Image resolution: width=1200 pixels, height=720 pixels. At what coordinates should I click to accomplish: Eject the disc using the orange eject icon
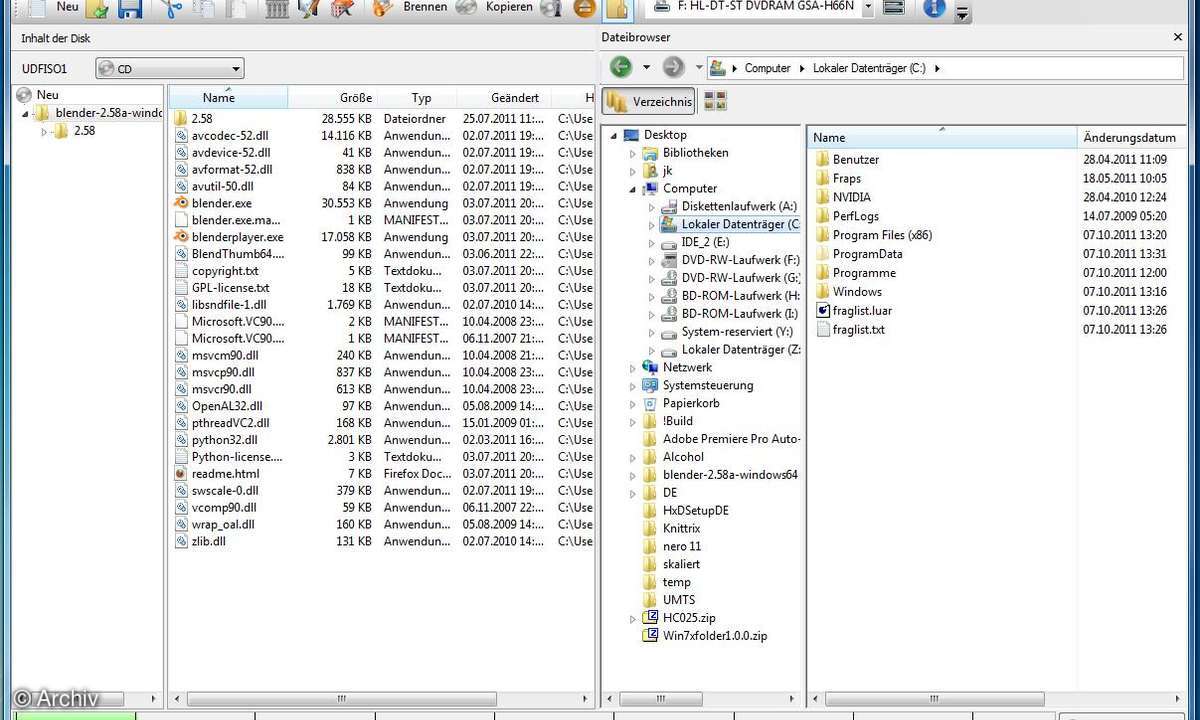point(585,9)
